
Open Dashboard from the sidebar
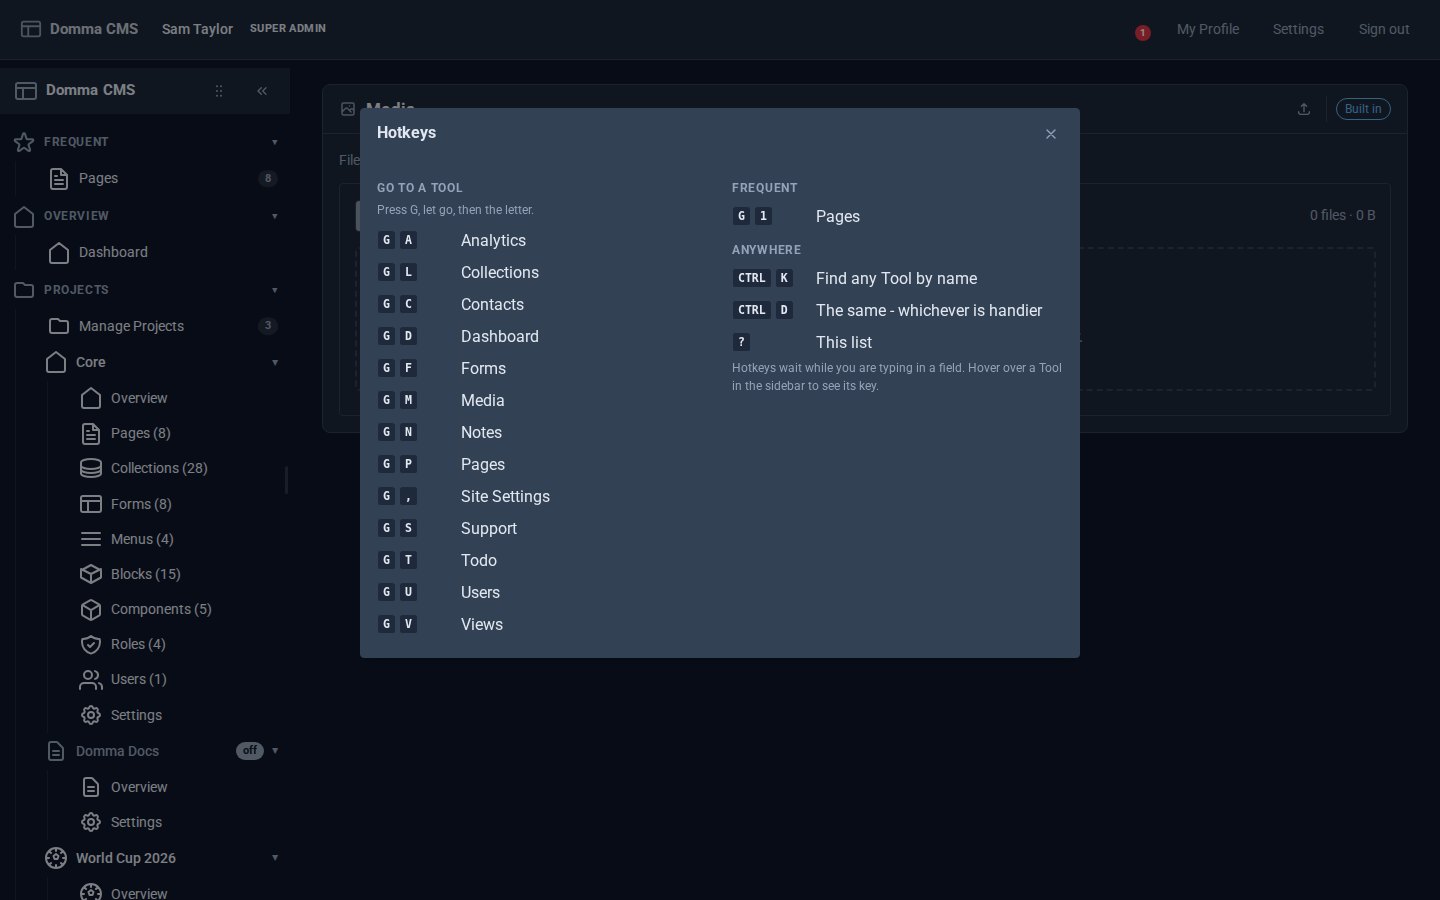pos(113,252)
